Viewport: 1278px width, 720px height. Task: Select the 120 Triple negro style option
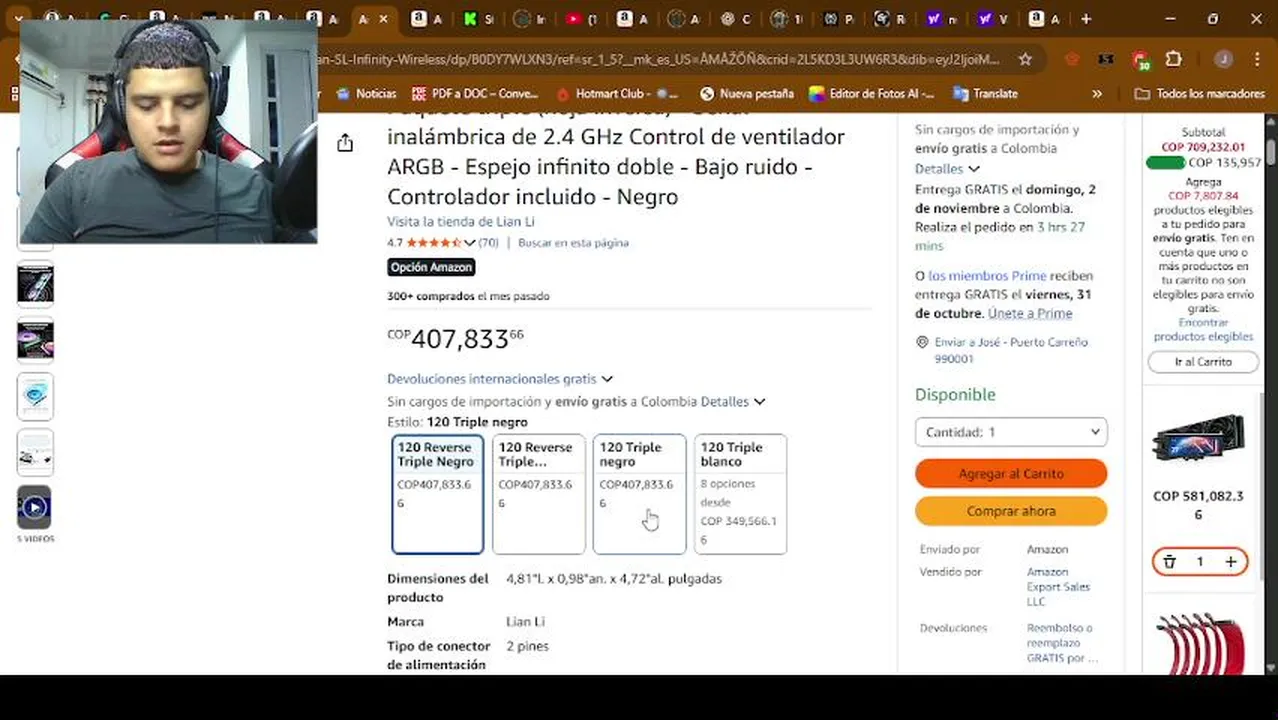(640, 494)
